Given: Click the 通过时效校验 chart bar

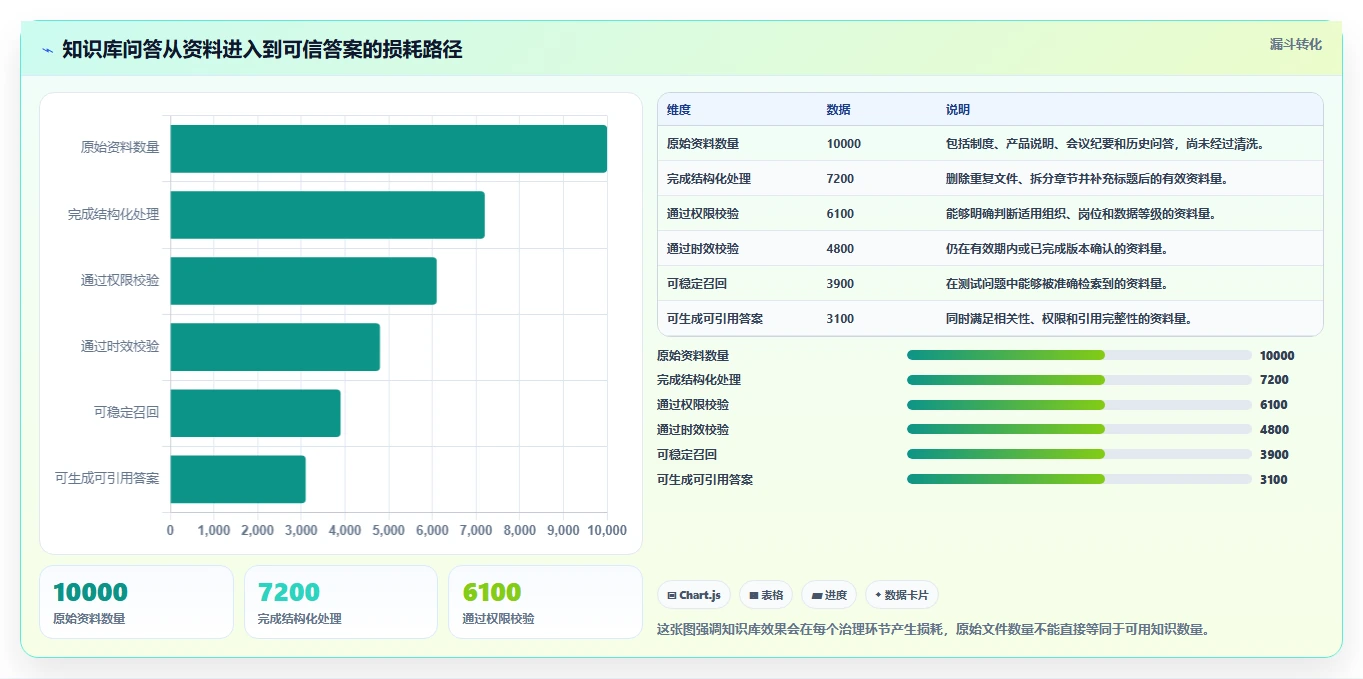Looking at the screenshot, I should pyautogui.click(x=275, y=347).
